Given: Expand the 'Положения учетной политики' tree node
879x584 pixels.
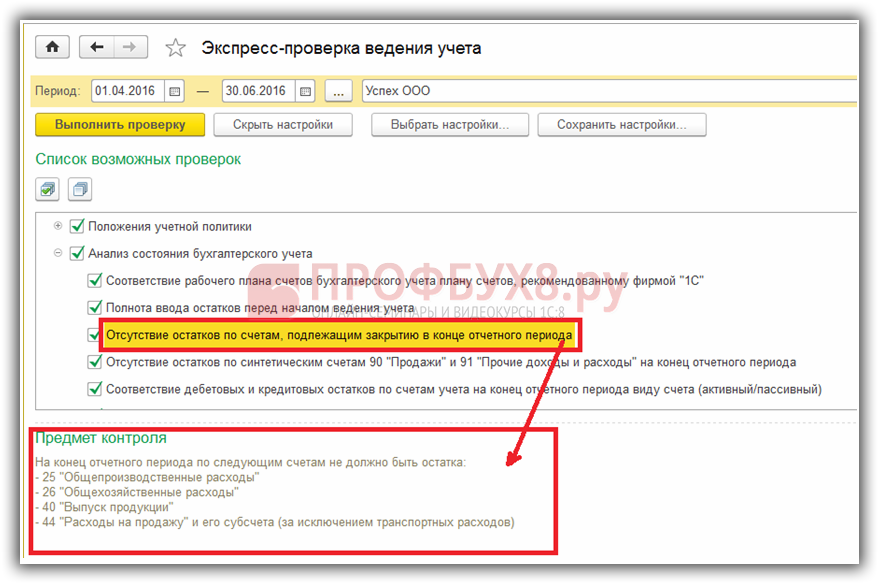Looking at the screenshot, I should point(58,226).
